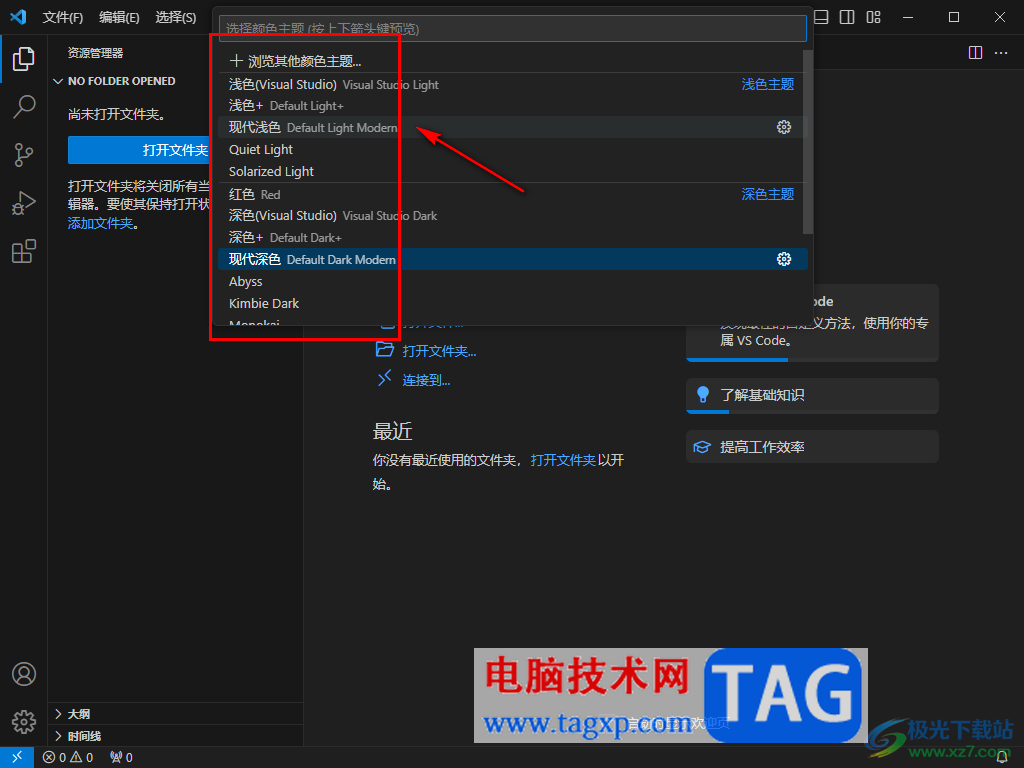
Task: Open the 提高工作效率 walkthrough card
Action: (812, 447)
